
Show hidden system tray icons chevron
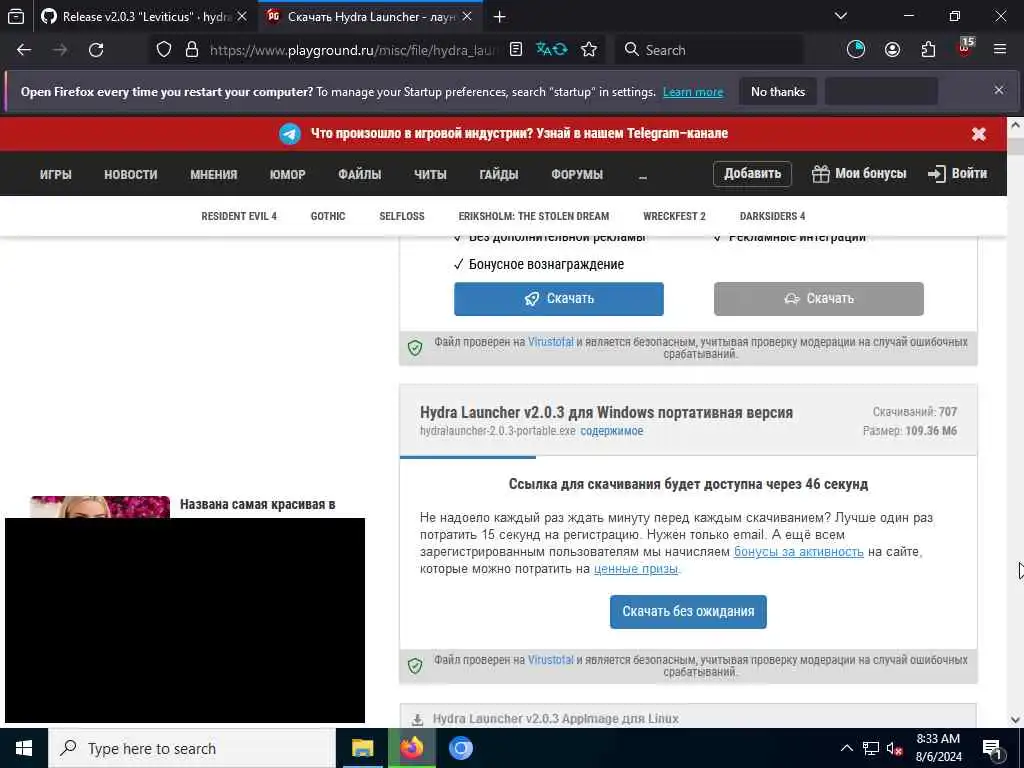(846, 748)
